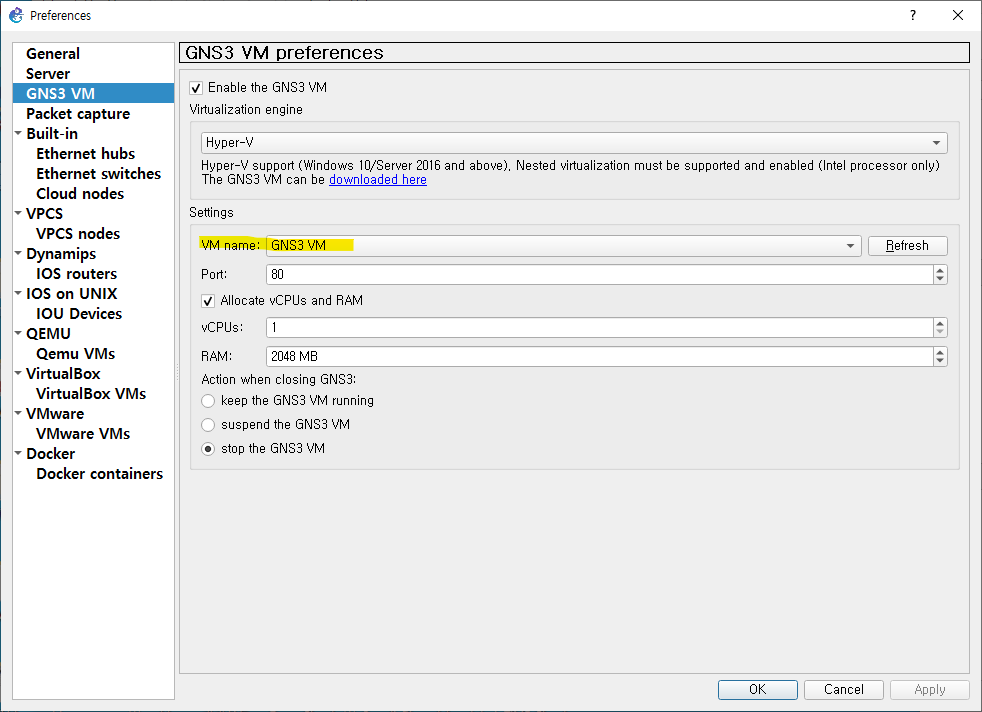Toggle Allocate vCPUs and RAM checkbox

pyautogui.click(x=208, y=301)
